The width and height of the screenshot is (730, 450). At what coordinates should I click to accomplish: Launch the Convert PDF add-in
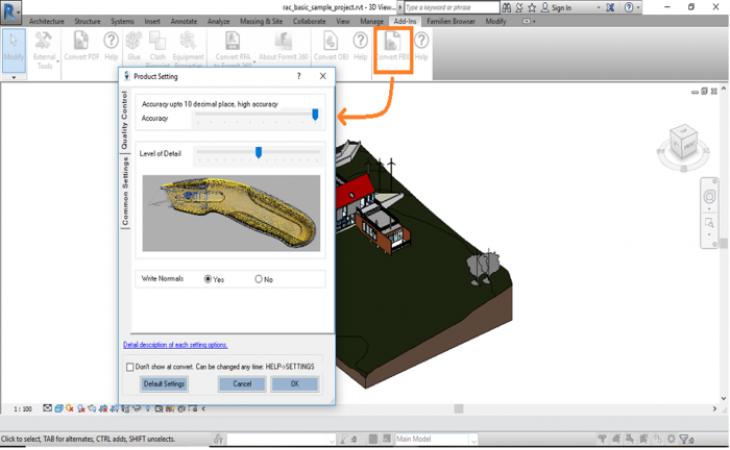point(81,46)
